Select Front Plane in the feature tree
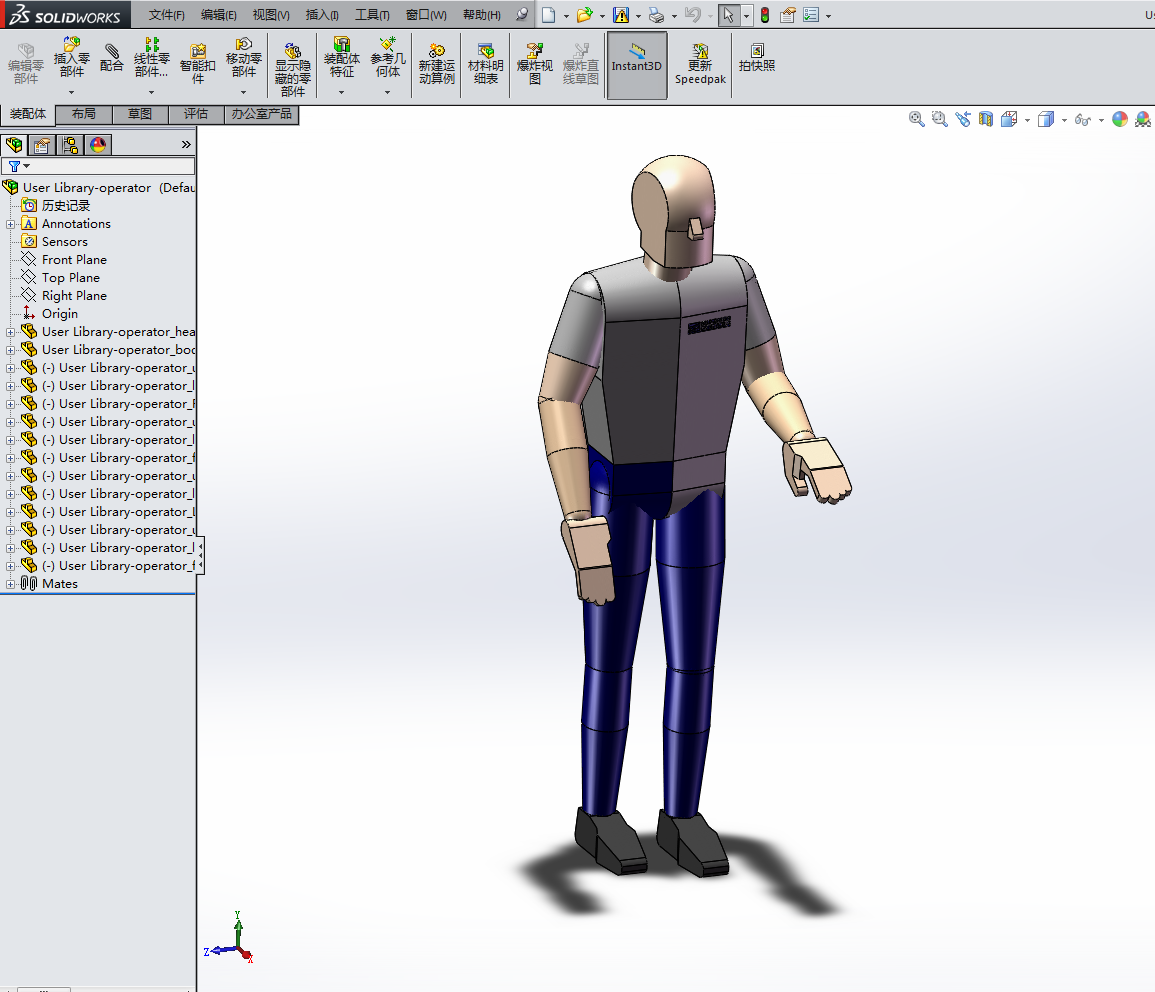Image resolution: width=1155 pixels, height=992 pixels. pos(74,260)
